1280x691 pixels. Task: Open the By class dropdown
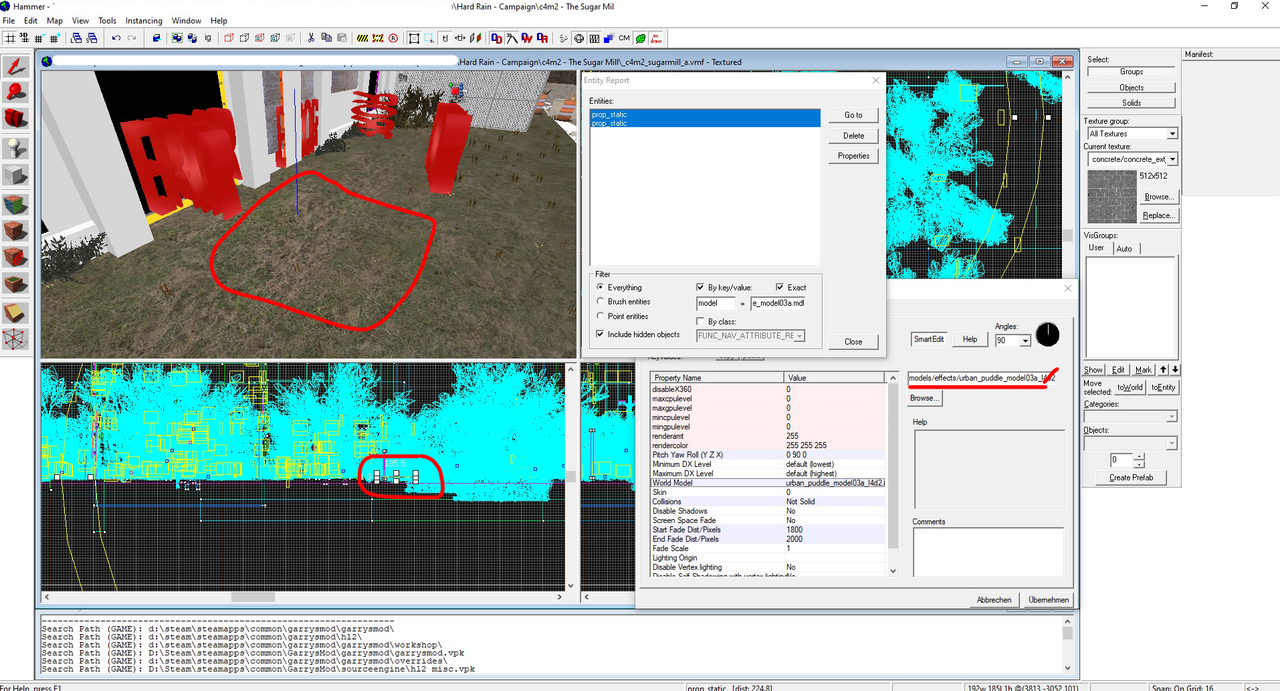pyautogui.click(x=799, y=336)
